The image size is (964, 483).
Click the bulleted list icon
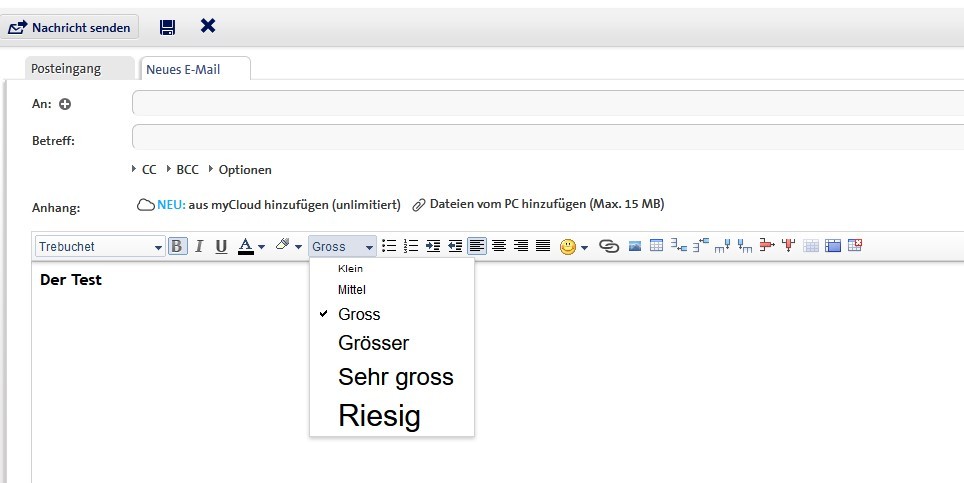(x=389, y=246)
